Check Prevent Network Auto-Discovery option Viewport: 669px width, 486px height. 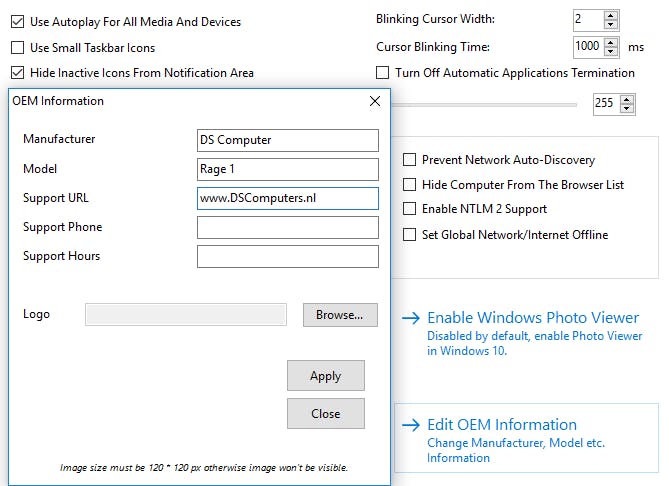(x=409, y=159)
